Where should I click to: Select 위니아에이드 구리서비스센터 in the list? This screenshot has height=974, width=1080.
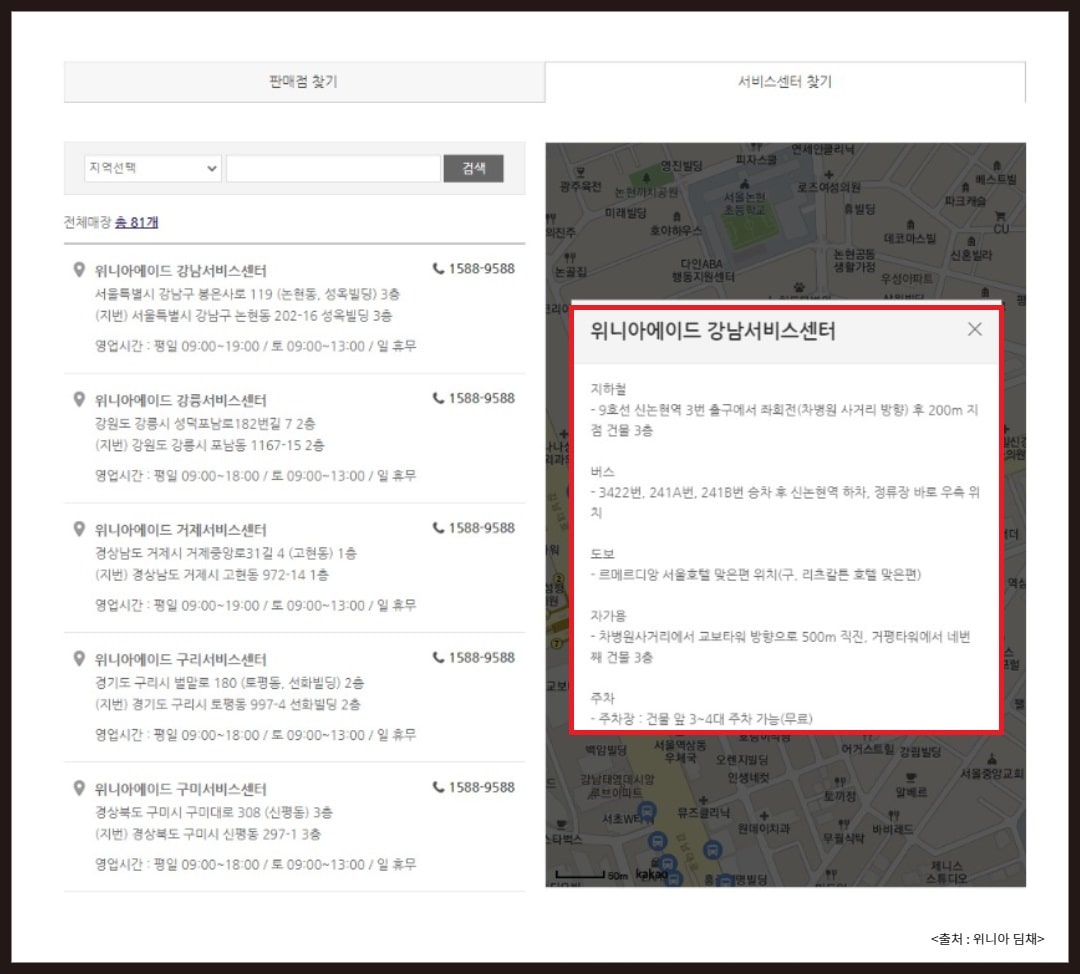tap(180, 659)
